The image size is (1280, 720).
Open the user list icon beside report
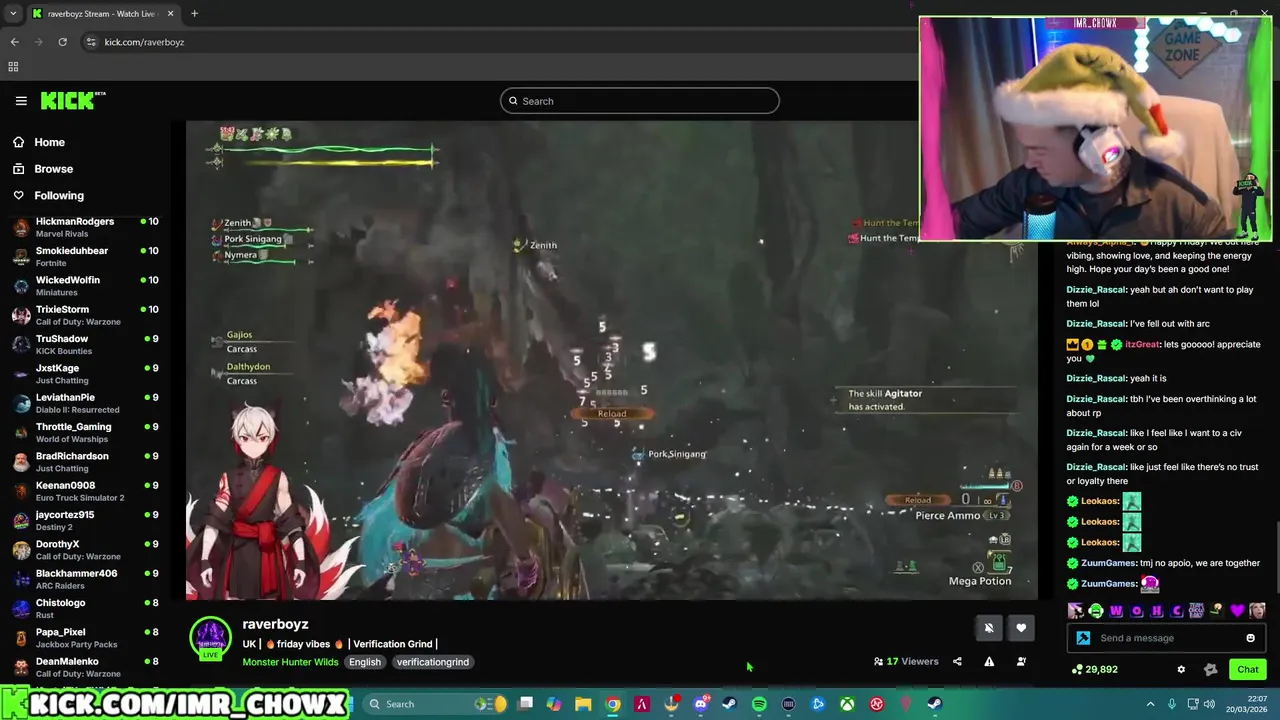coord(1021,661)
